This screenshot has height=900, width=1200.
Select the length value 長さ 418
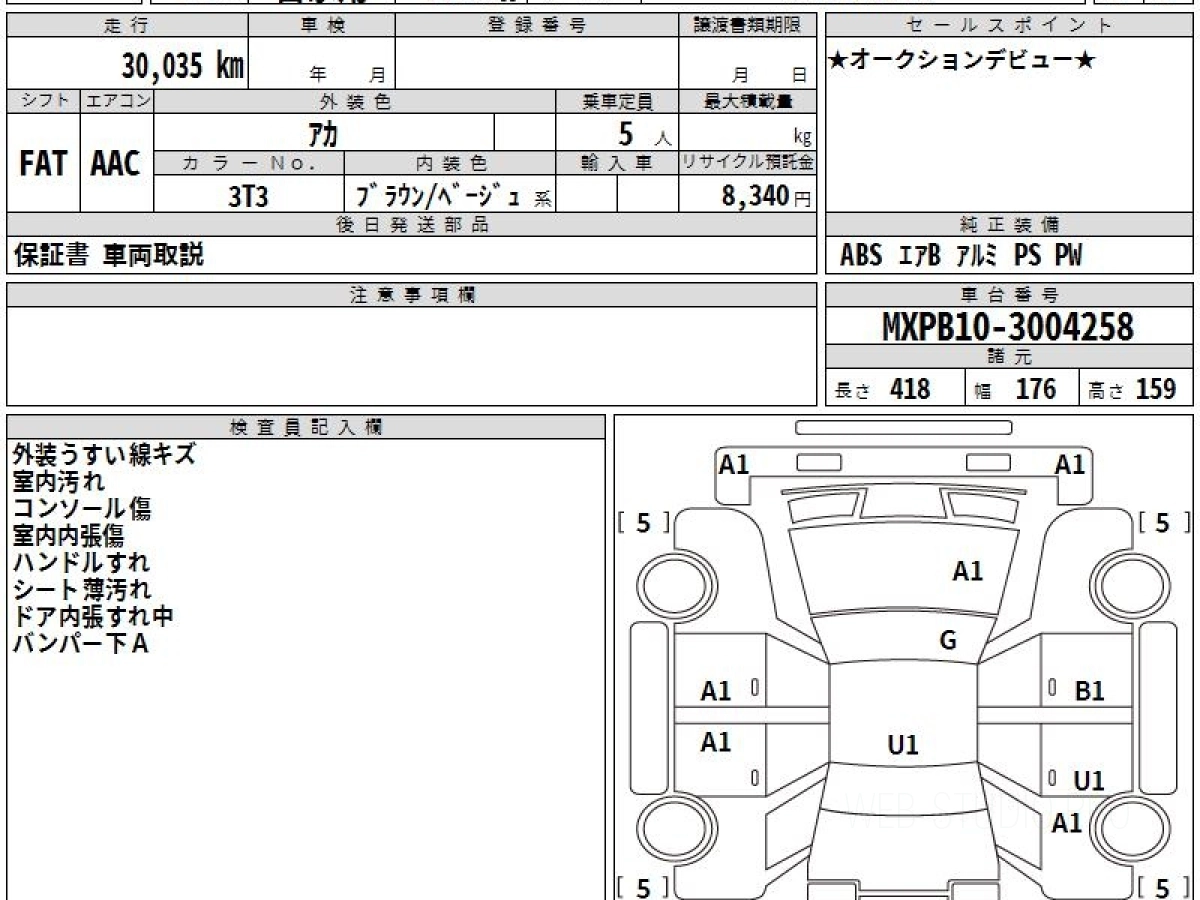click(882, 389)
